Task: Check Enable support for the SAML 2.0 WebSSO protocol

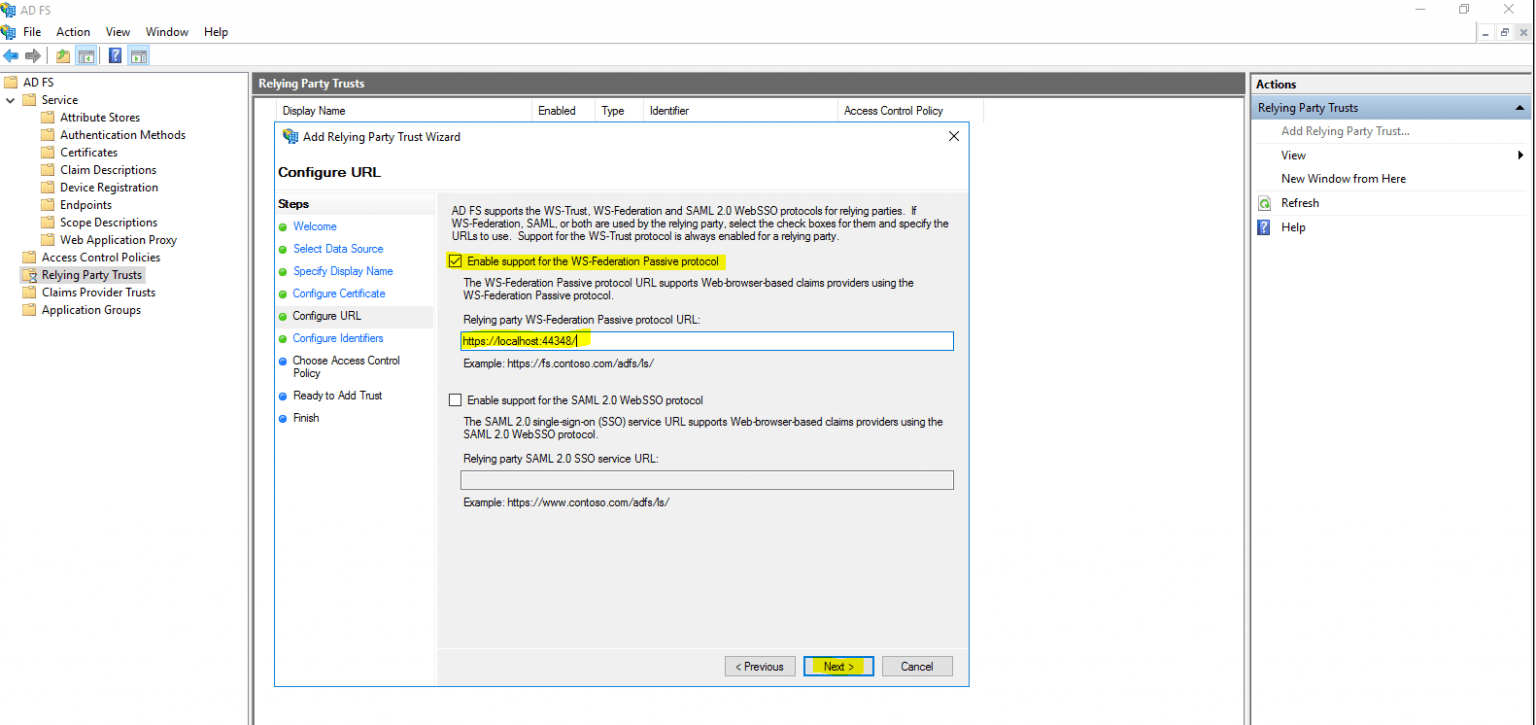Action: pyautogui.click(x=455, y=400)
